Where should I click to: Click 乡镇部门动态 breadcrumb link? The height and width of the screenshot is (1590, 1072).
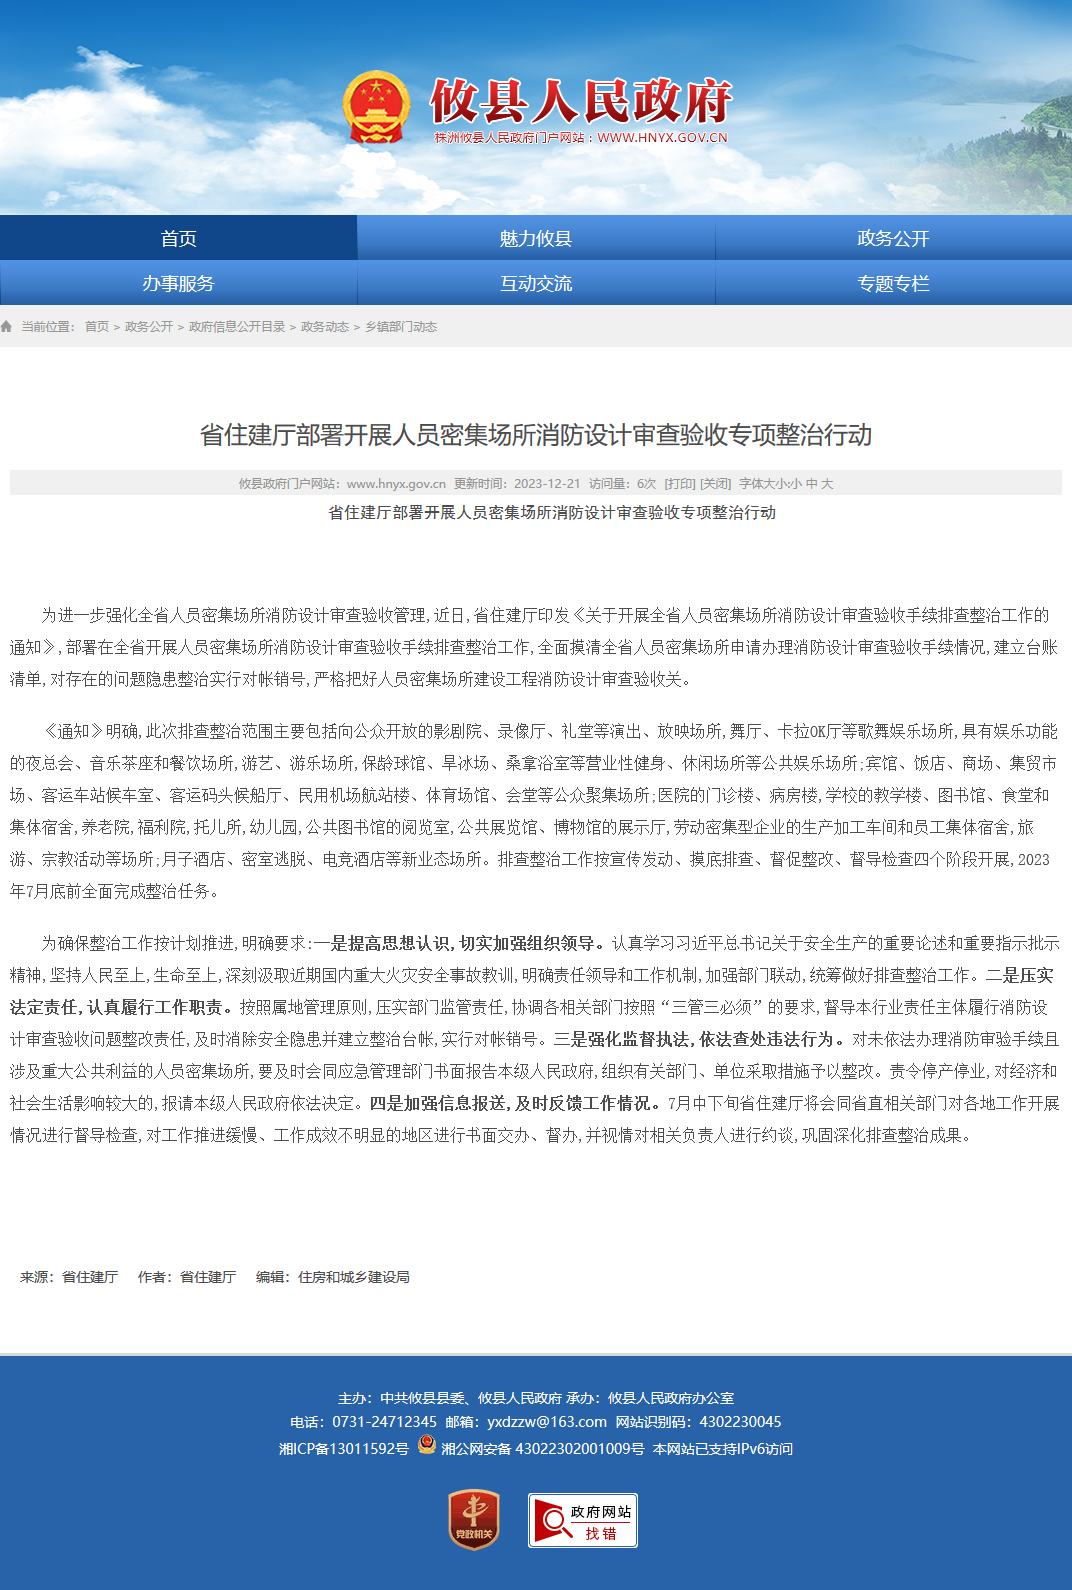[401, 327]
